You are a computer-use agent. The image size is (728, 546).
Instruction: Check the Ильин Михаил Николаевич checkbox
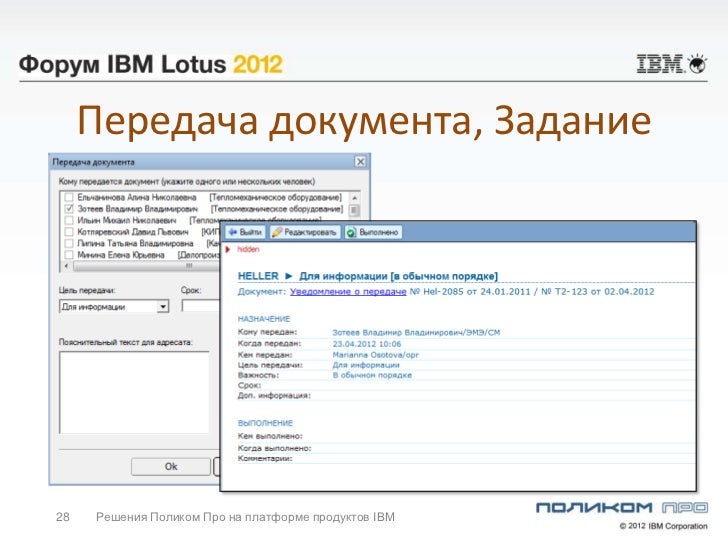pyautogui.click(x=69, y=220)
